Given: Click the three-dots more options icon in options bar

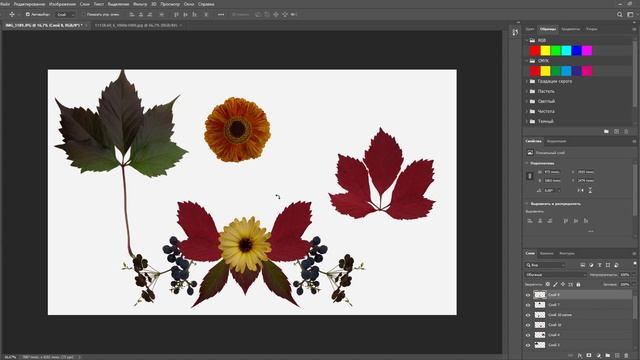Looking at the screenshot, I should point(221,14).
